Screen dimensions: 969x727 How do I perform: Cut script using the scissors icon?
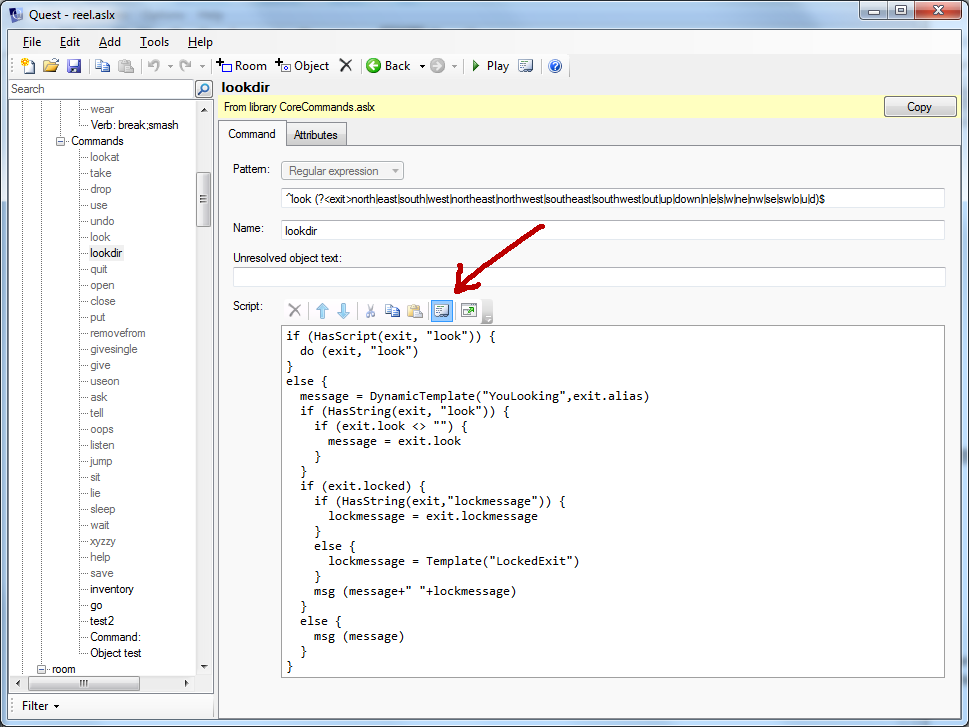[x=370, y=311]
